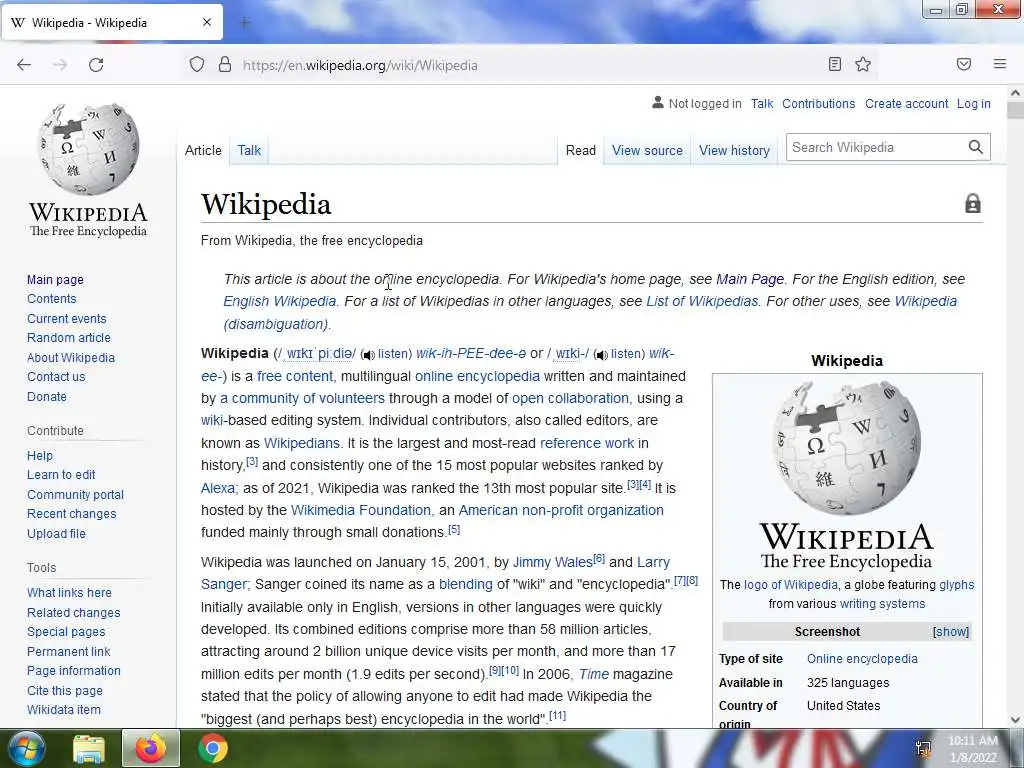Open Current events in sidebar
Image resolution: width=1024 pixels, height=768 pixels.
click(x=66, y=318)
